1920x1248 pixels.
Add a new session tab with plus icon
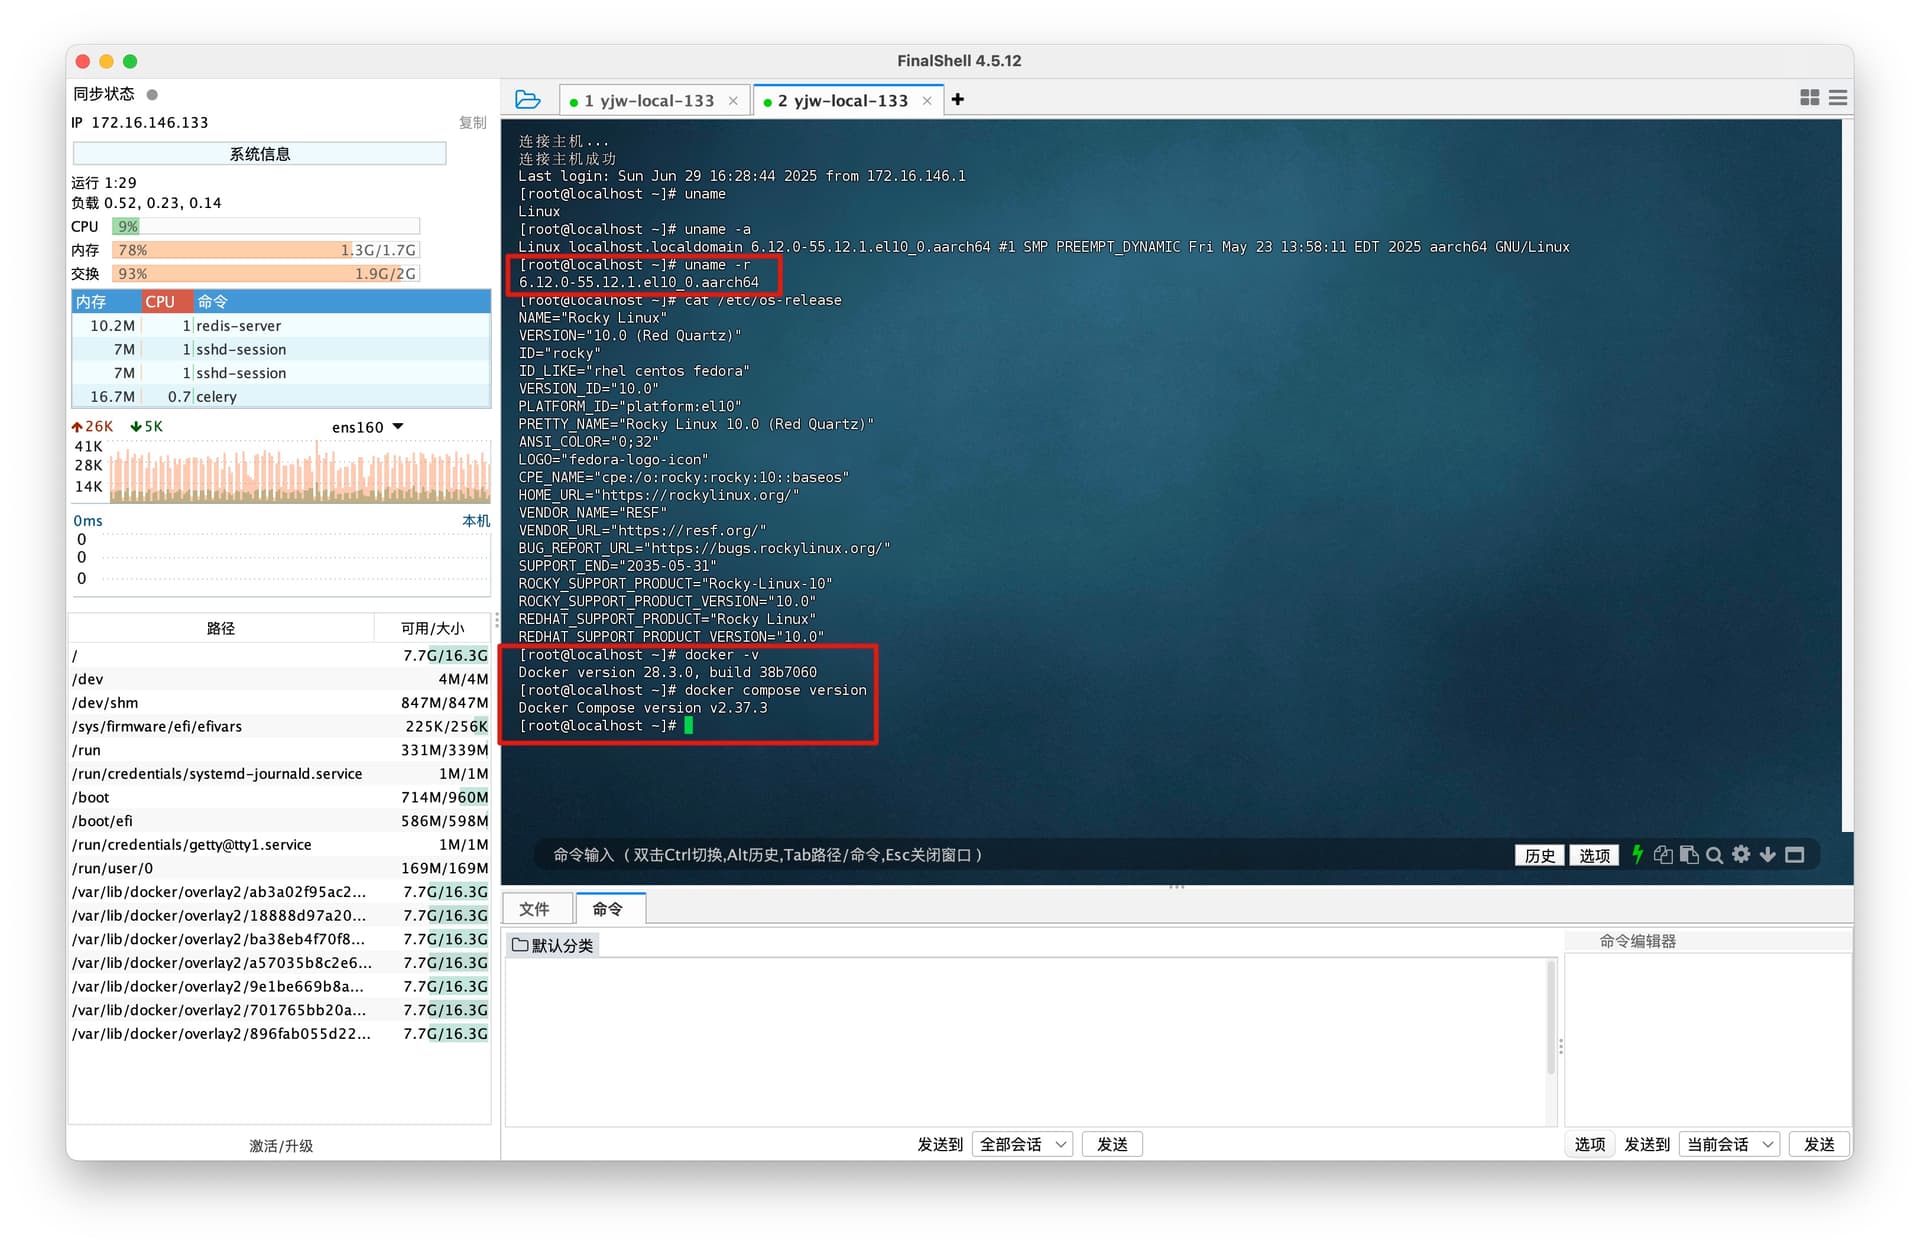tap(957, 99)
